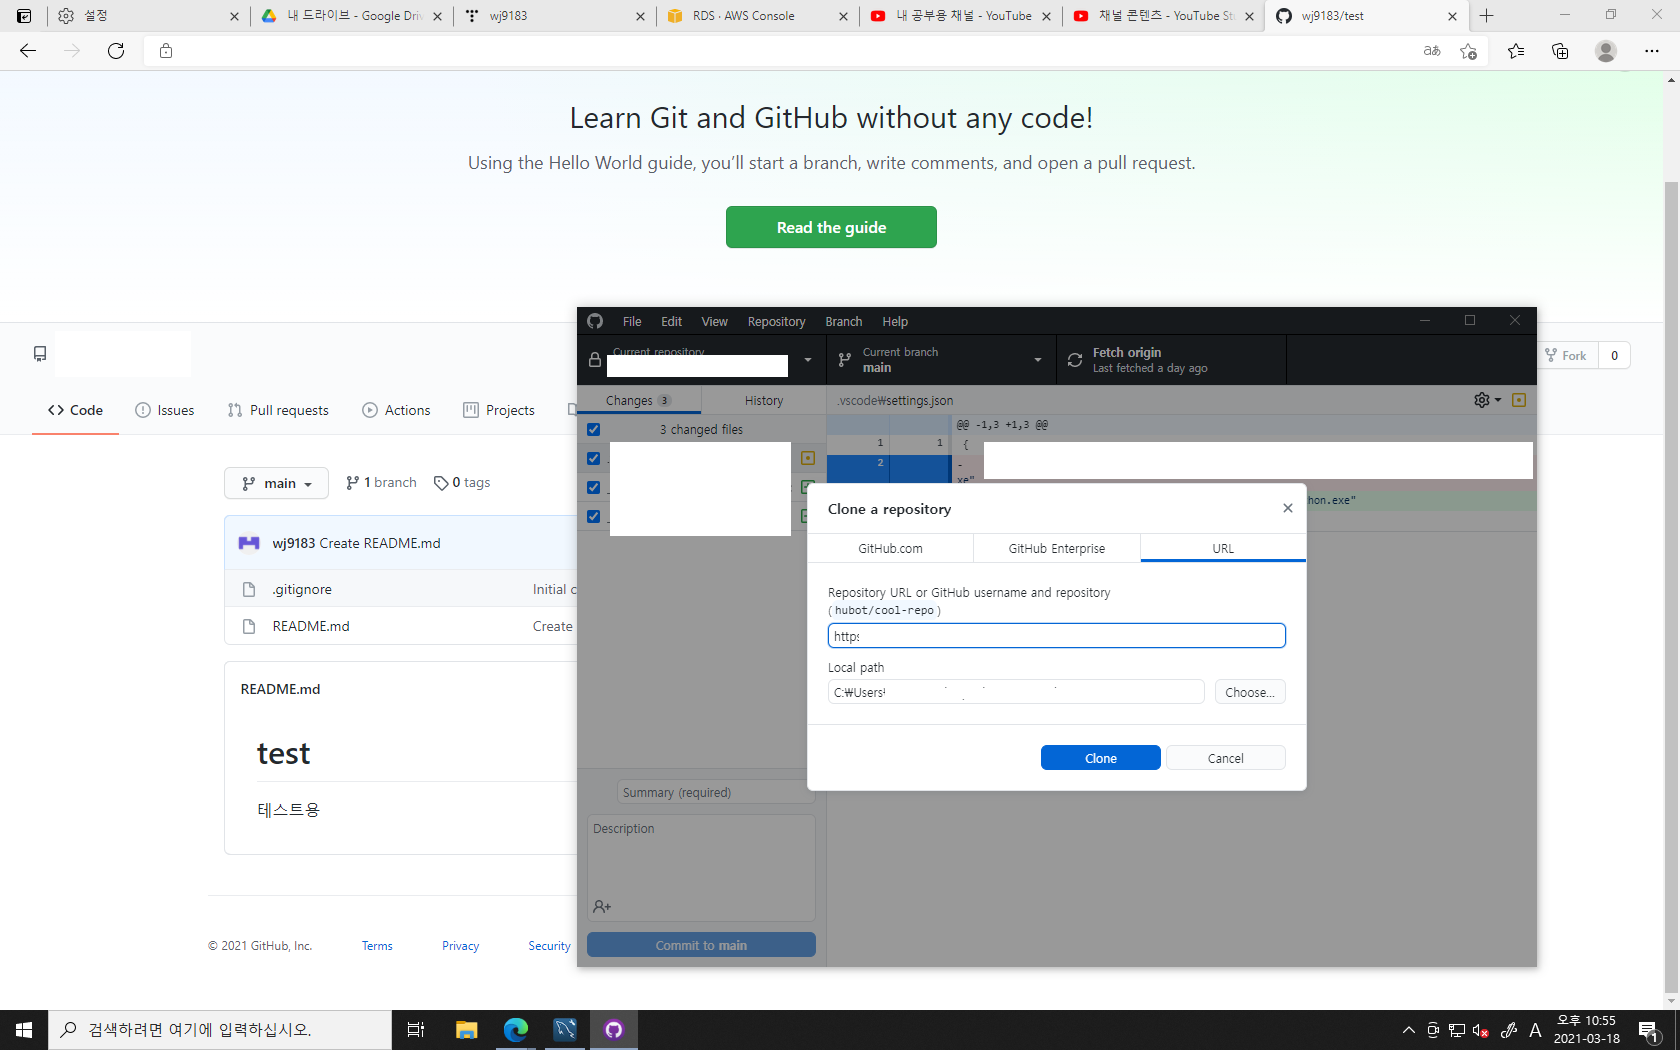Open Windows Start menu

pyautogui.click(x=24, y=1030)
